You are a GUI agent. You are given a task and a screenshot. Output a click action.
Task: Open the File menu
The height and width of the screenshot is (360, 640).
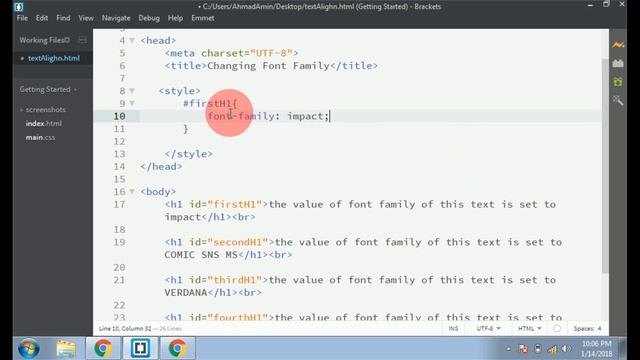(x=22, y=18)
